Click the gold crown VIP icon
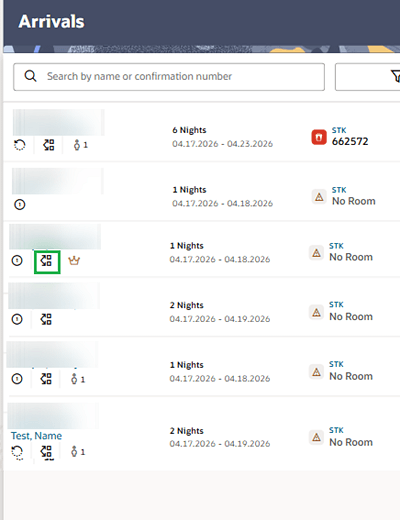Image resolution: width=400 pixels, height=520 pixels. click(x=74, y=260)
